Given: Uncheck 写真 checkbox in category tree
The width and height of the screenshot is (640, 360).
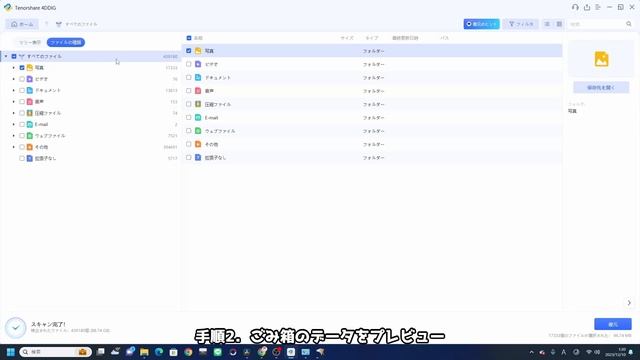Looking at the screenshot, I should pyautogui.click(x=22, y=68).
